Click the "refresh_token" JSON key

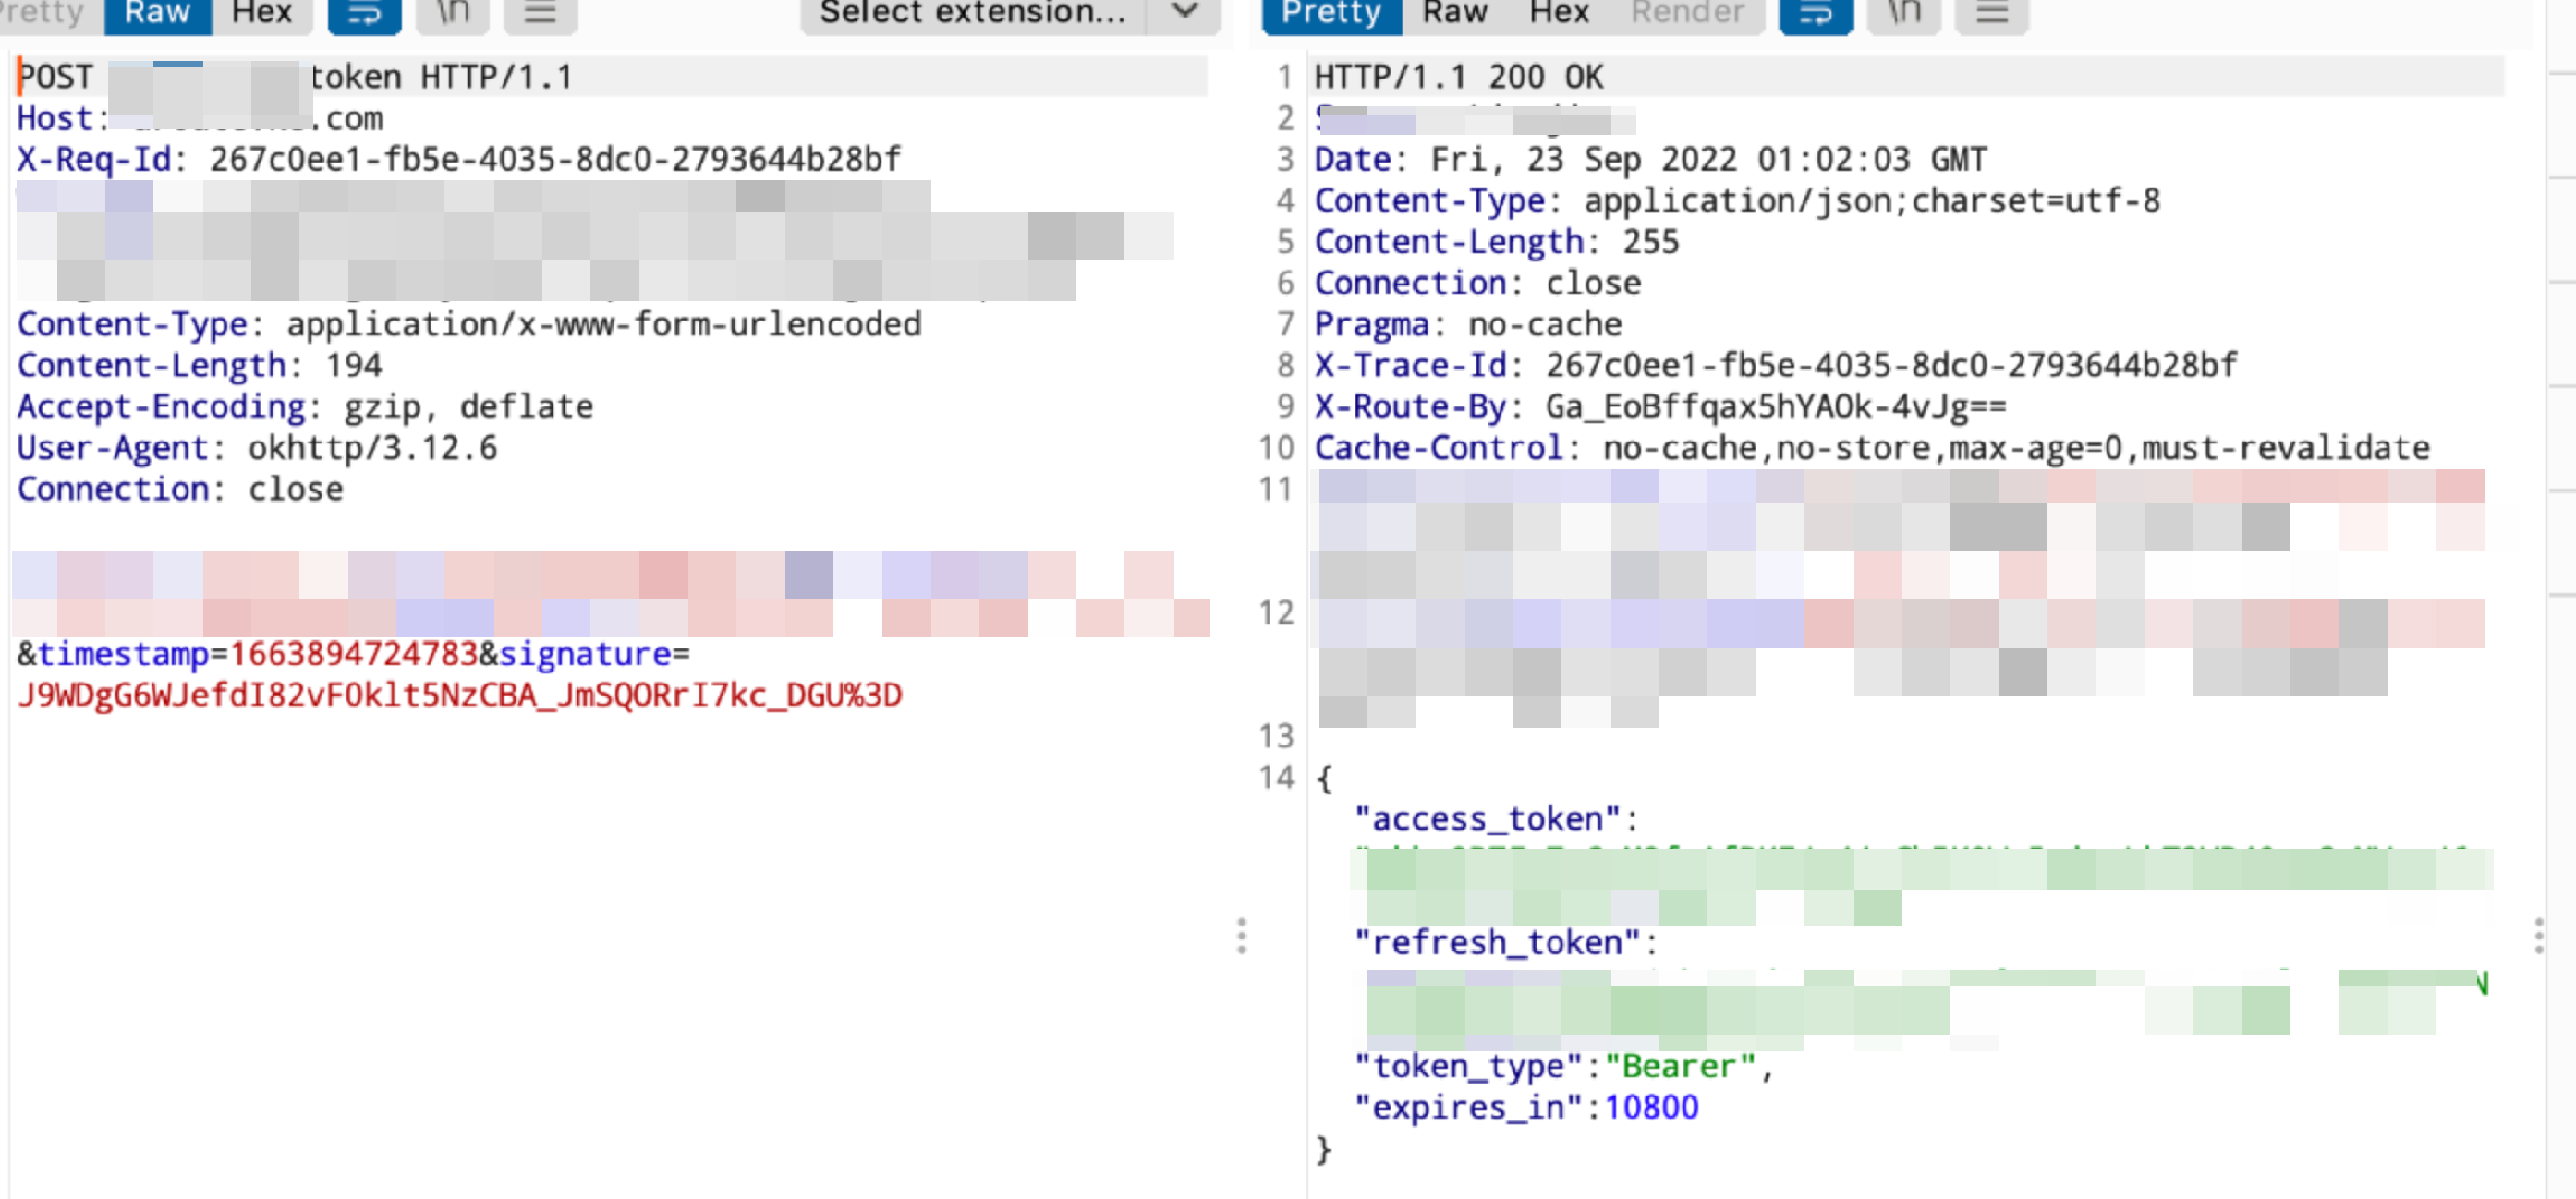point(1497,942)
